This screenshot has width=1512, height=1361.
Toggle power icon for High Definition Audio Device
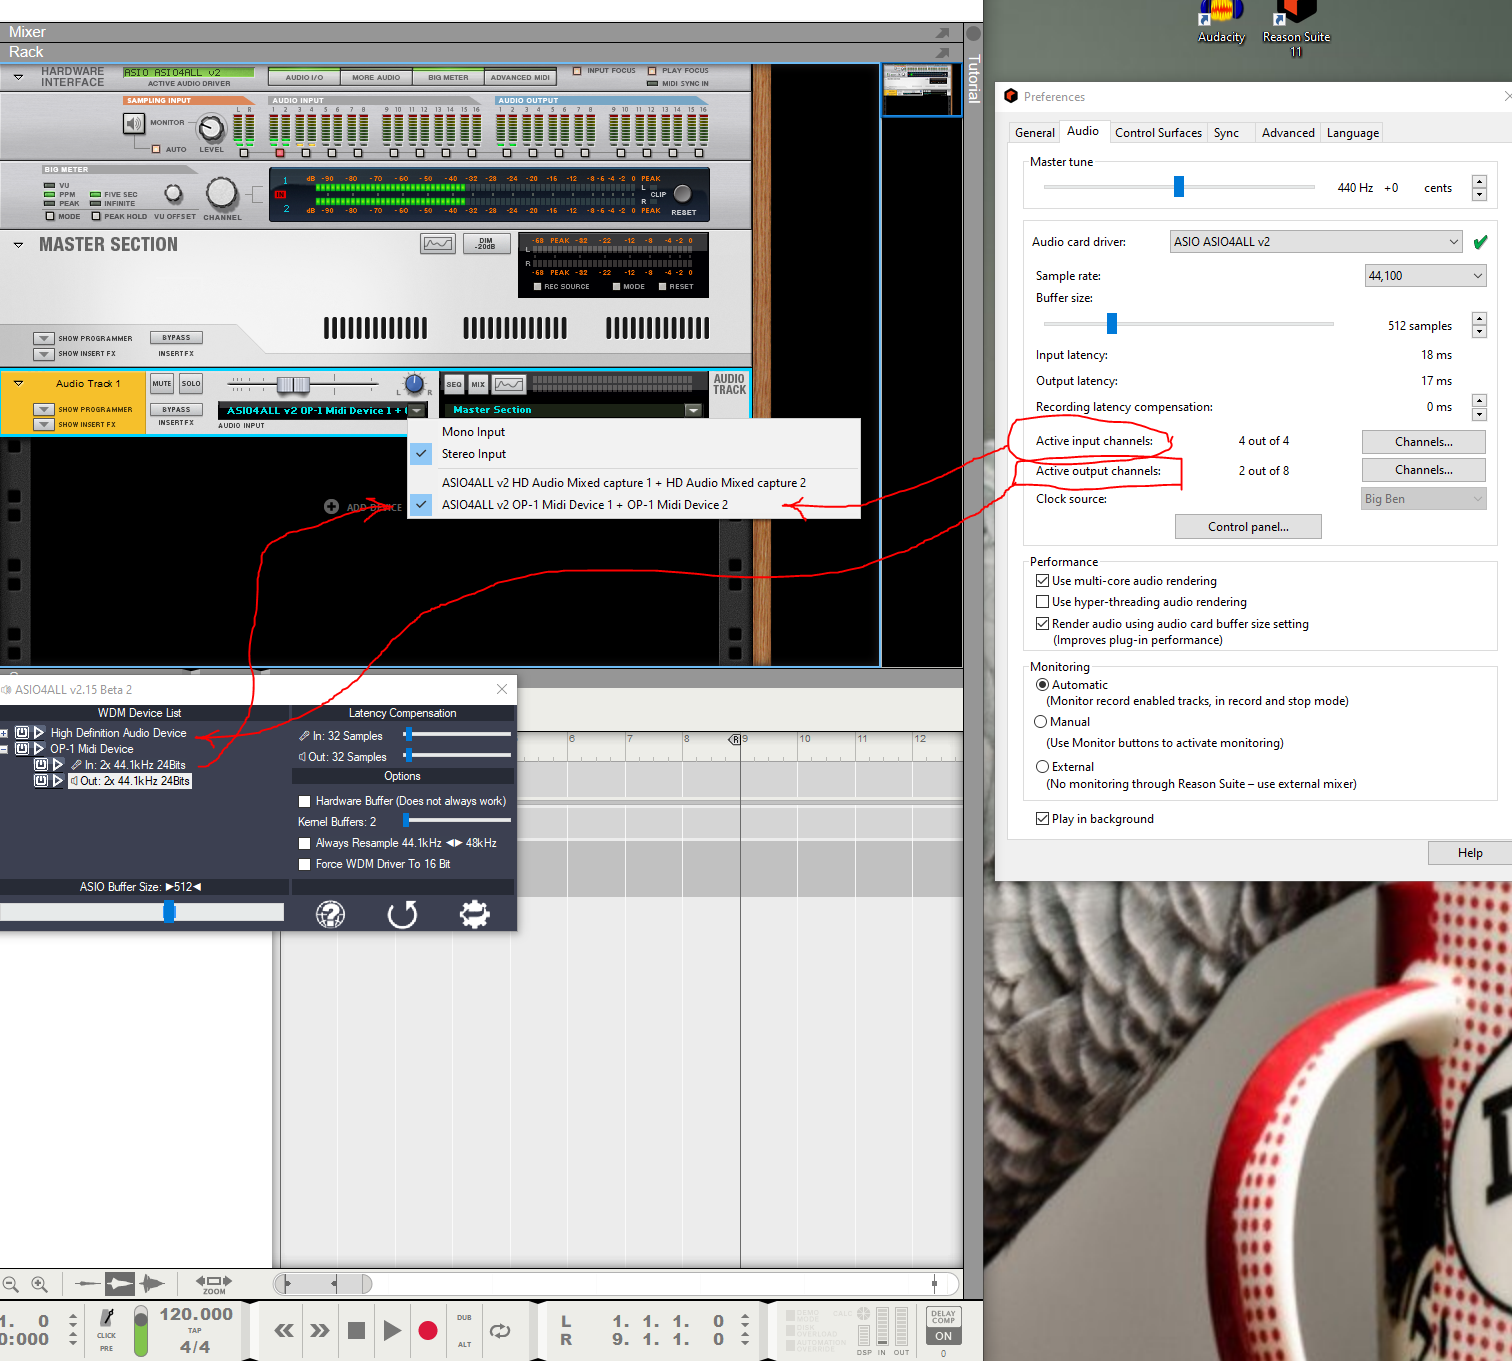[22, 733]
